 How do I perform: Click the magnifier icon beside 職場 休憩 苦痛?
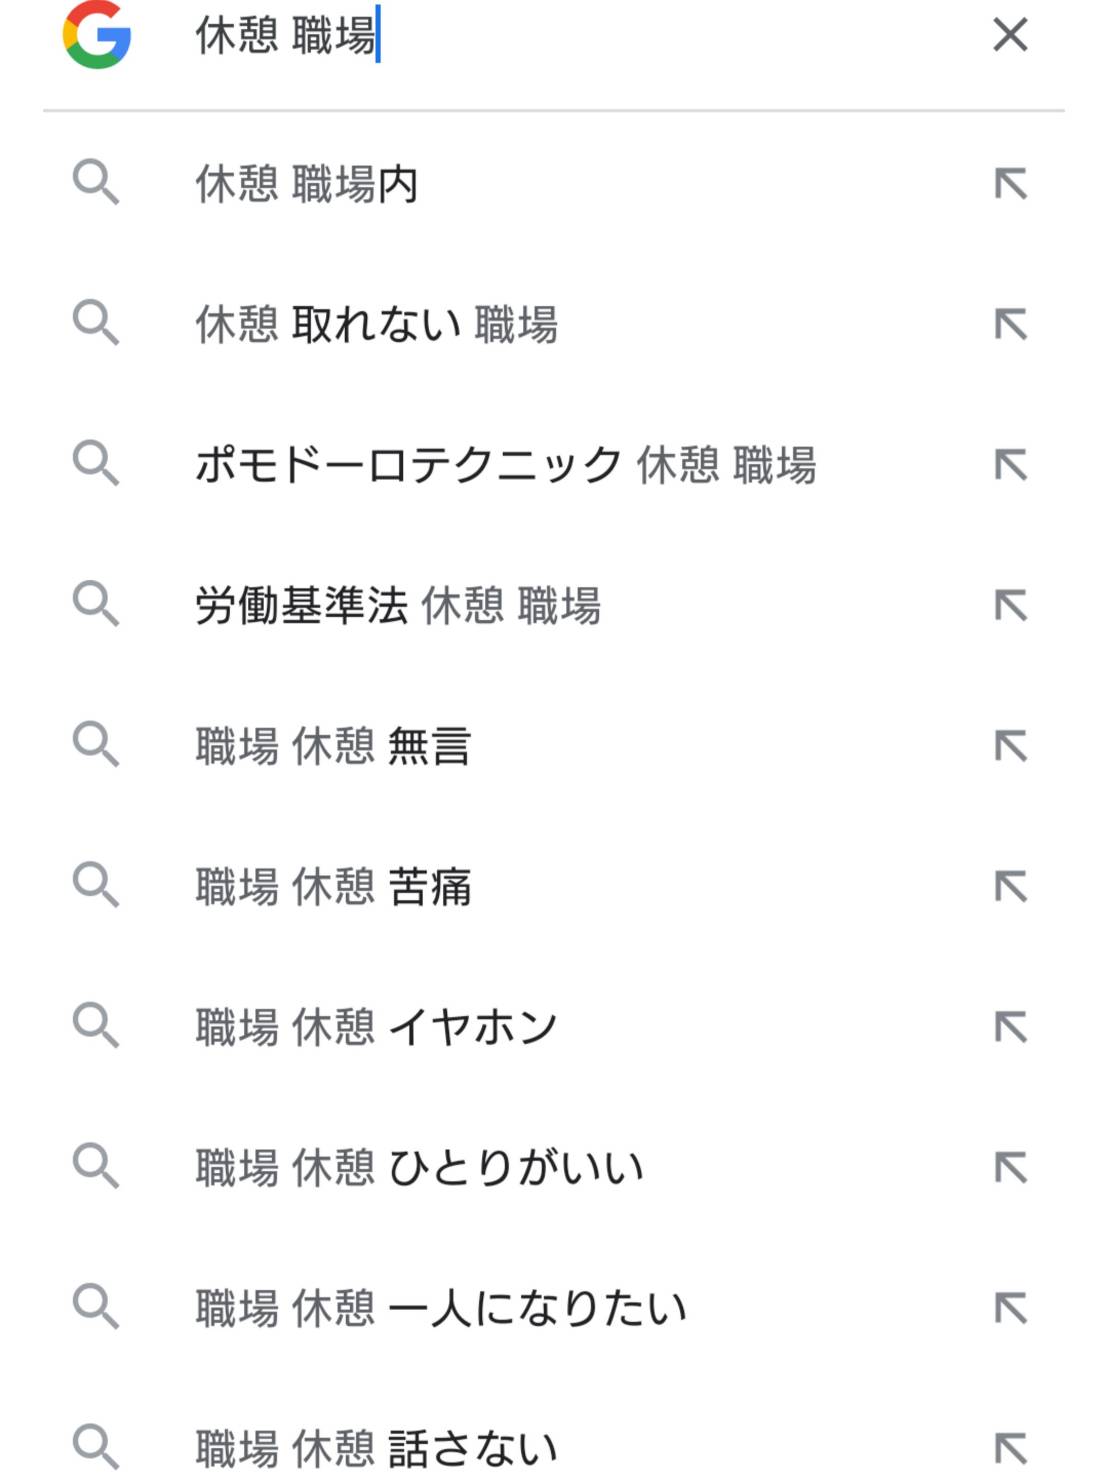[96, 885]
